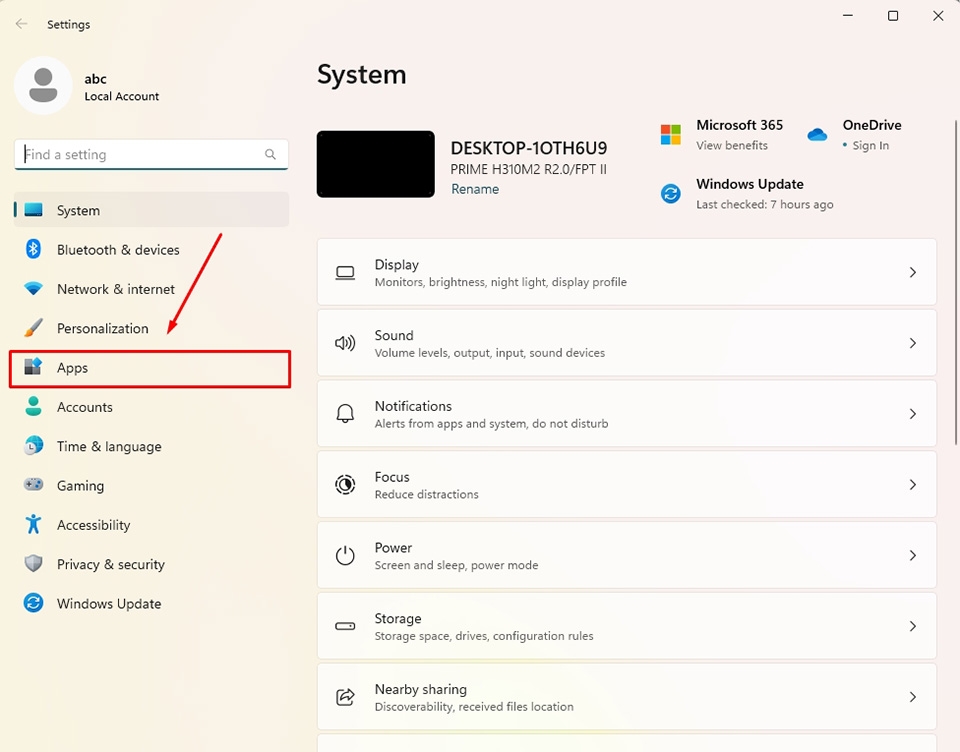
Task: Click the Gaming controller icon
Action: tap(33, 484)
